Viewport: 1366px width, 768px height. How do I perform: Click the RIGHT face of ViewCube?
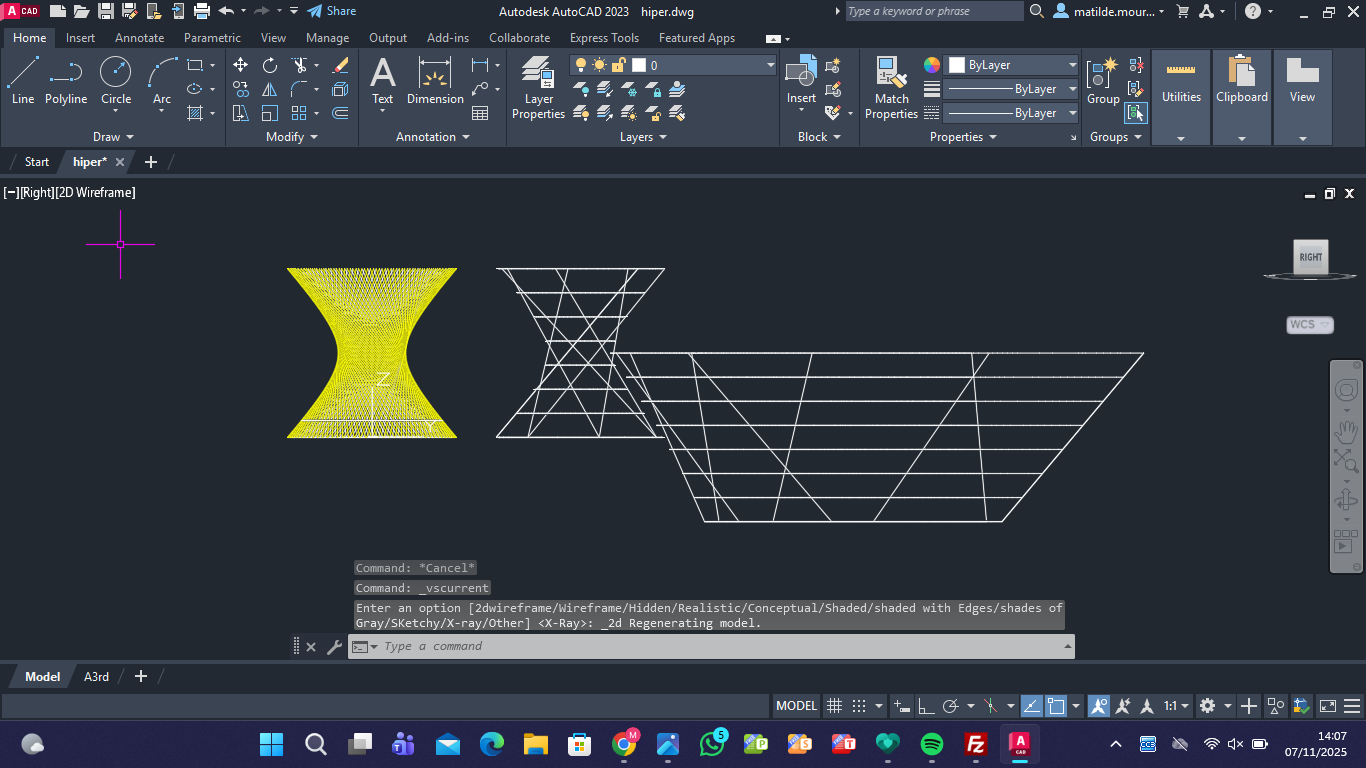(x=1310, y=257)
